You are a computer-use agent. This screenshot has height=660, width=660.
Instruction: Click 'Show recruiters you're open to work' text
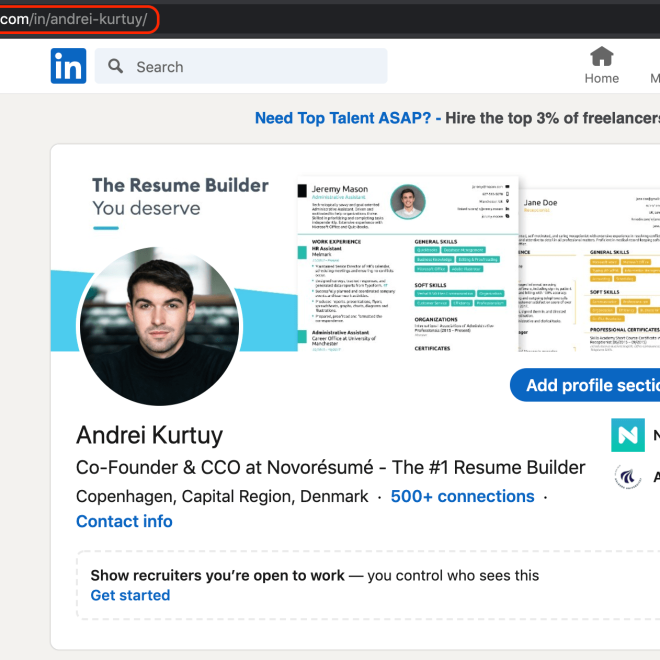click(217, 575)
